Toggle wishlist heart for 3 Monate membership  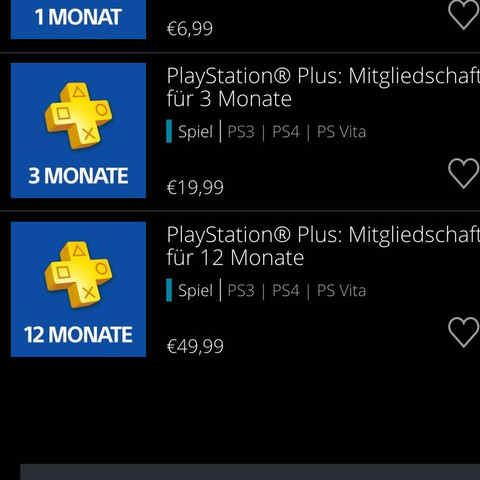pos(464,173)
